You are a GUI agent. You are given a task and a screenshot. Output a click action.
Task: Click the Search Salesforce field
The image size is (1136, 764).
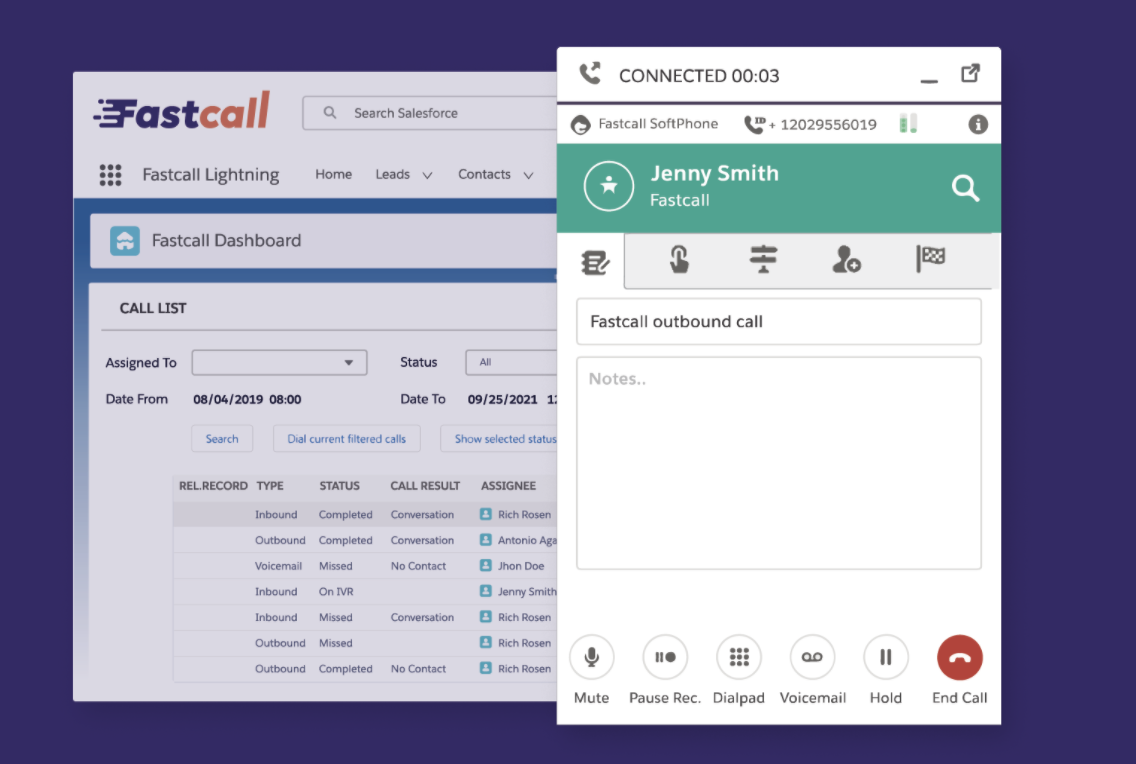point(430,113)
